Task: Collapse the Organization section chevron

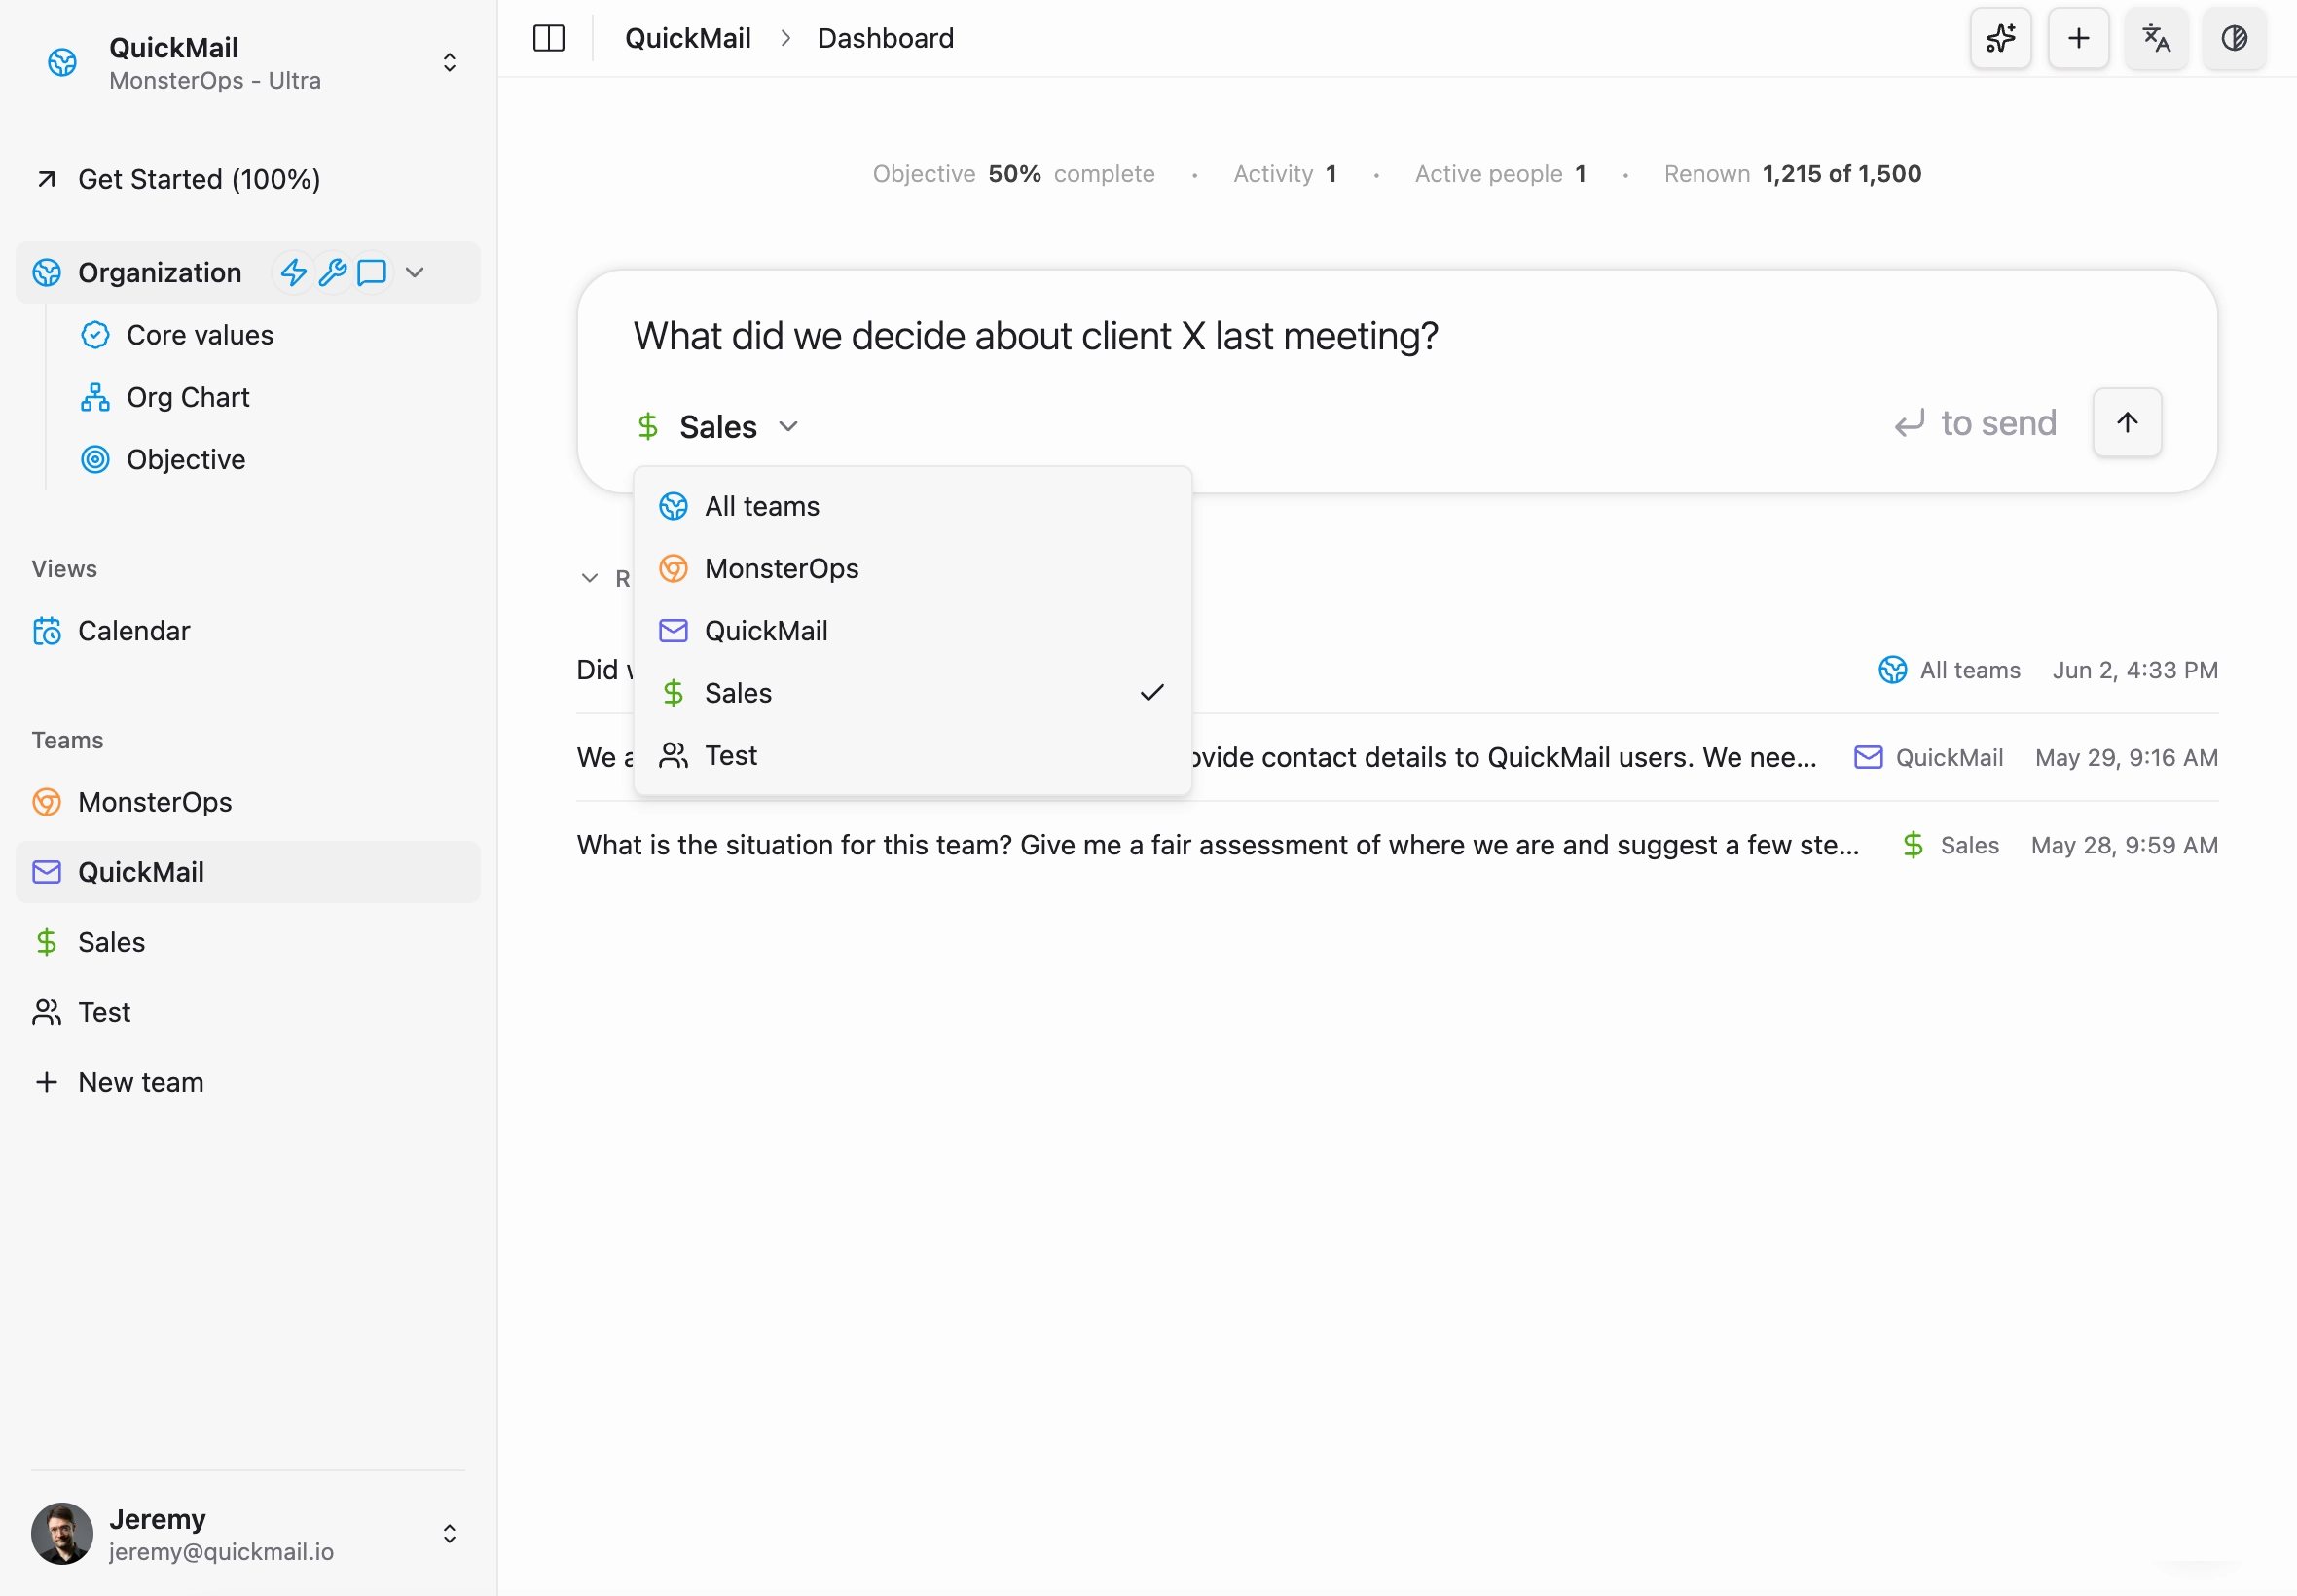Action: tap(414, 272)
